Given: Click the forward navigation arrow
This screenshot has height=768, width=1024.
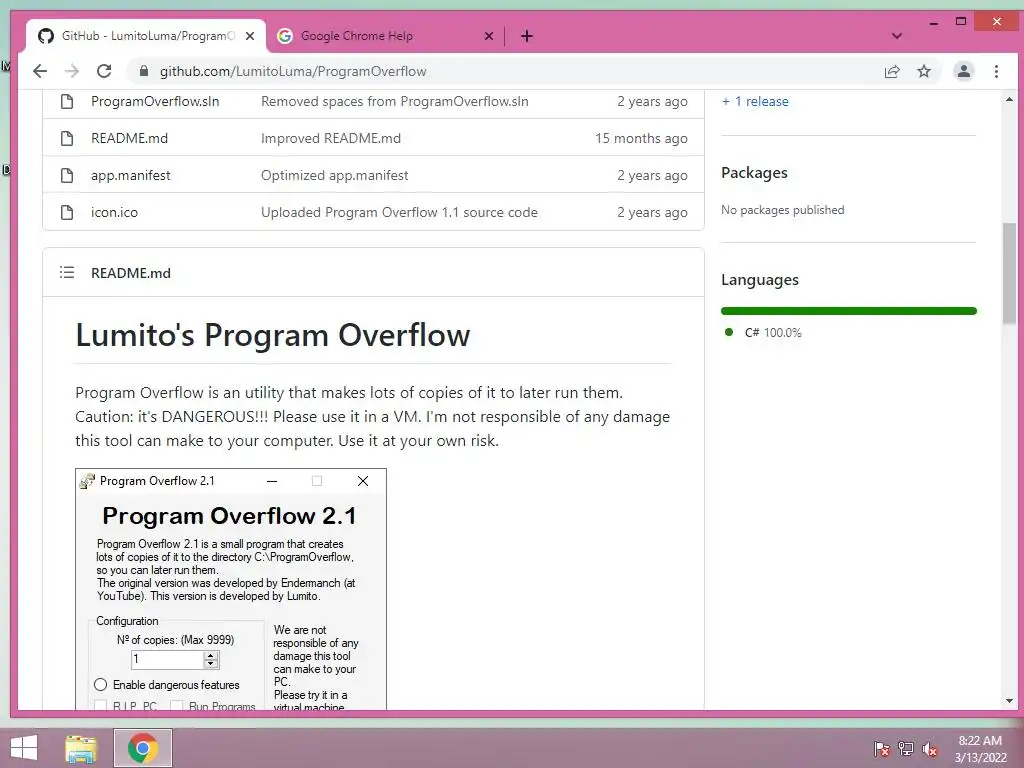Looking at the screenshot, I should tap(72, 71).
